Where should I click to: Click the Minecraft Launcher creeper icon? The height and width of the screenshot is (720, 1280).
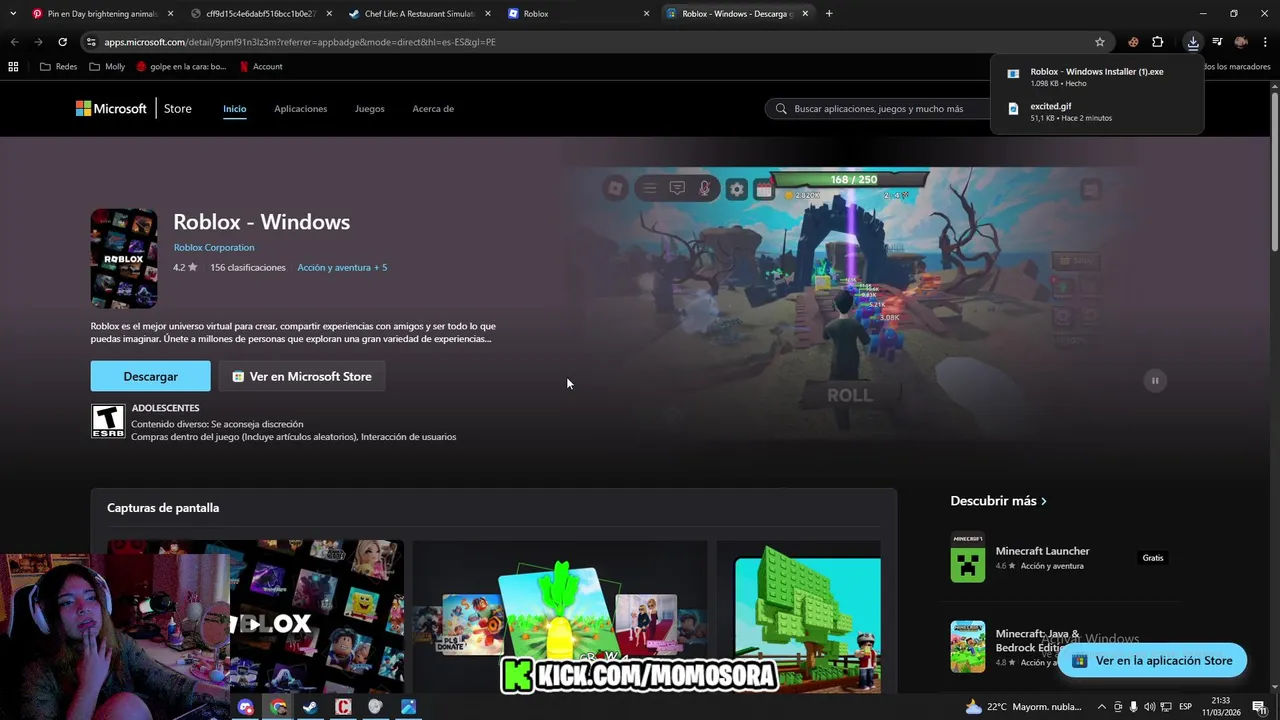[x=968, y=557]
